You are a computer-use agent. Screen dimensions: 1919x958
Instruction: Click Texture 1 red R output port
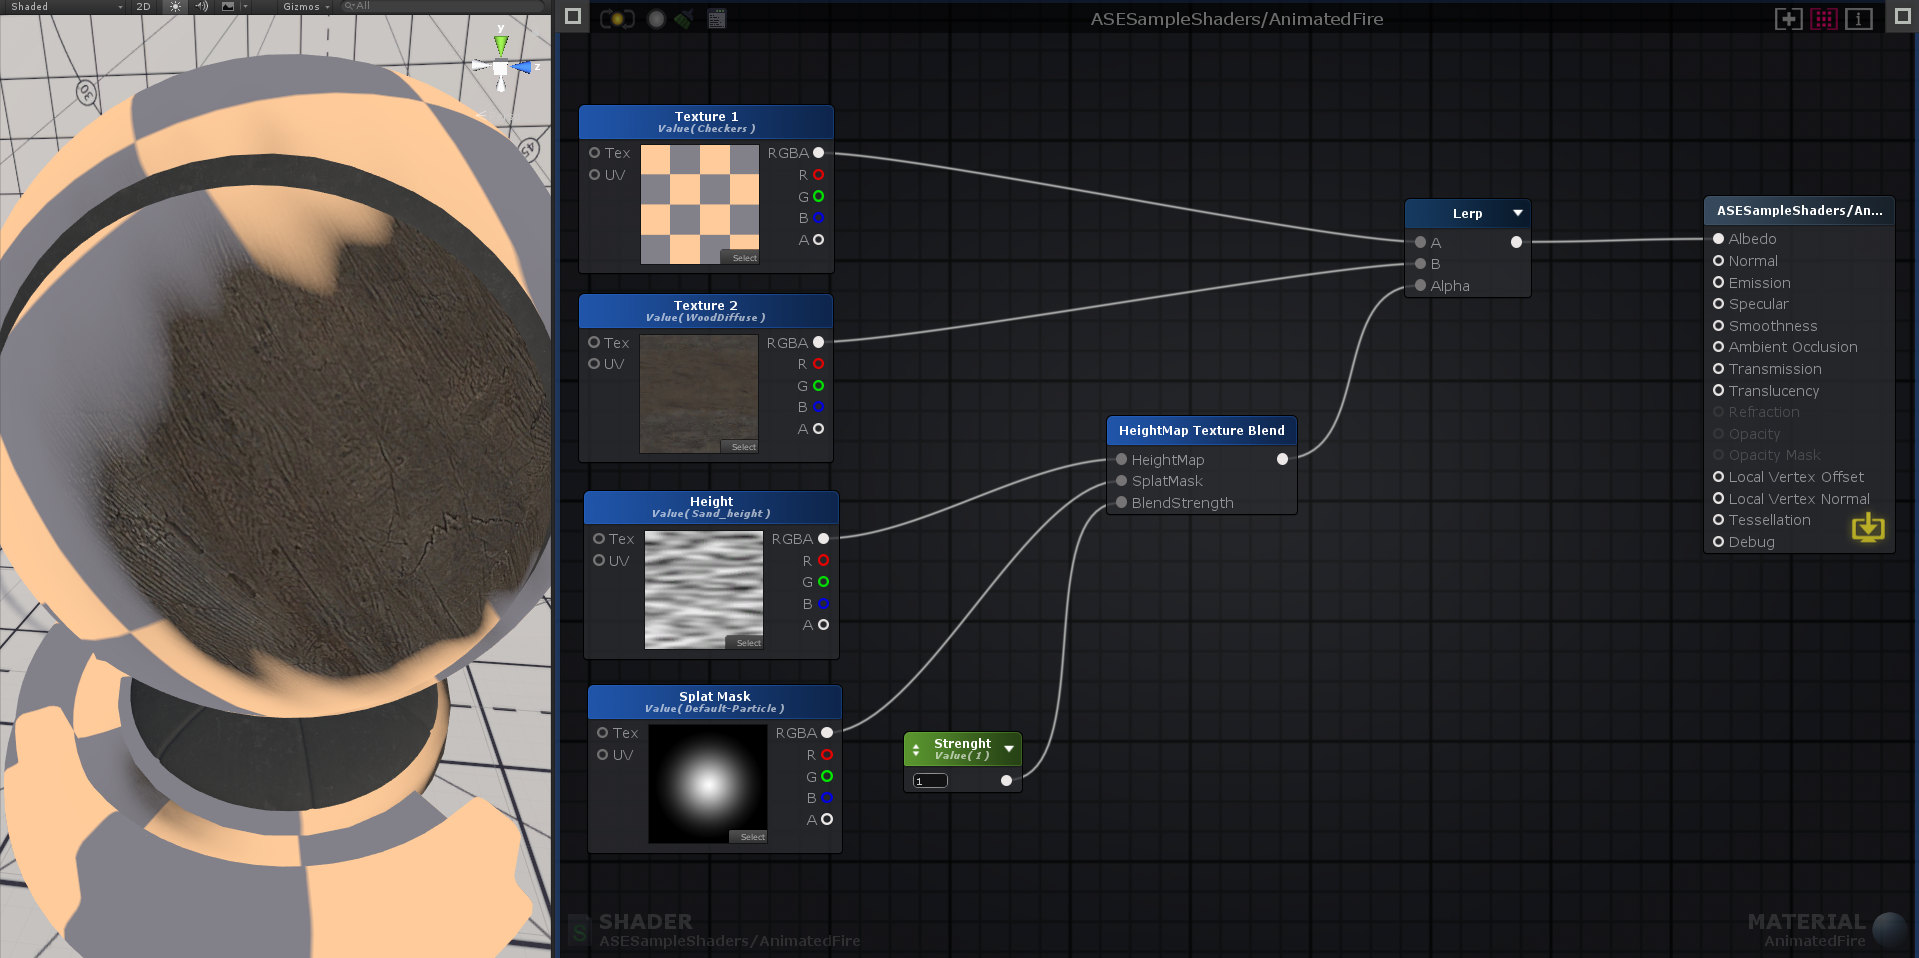point(819,175)
